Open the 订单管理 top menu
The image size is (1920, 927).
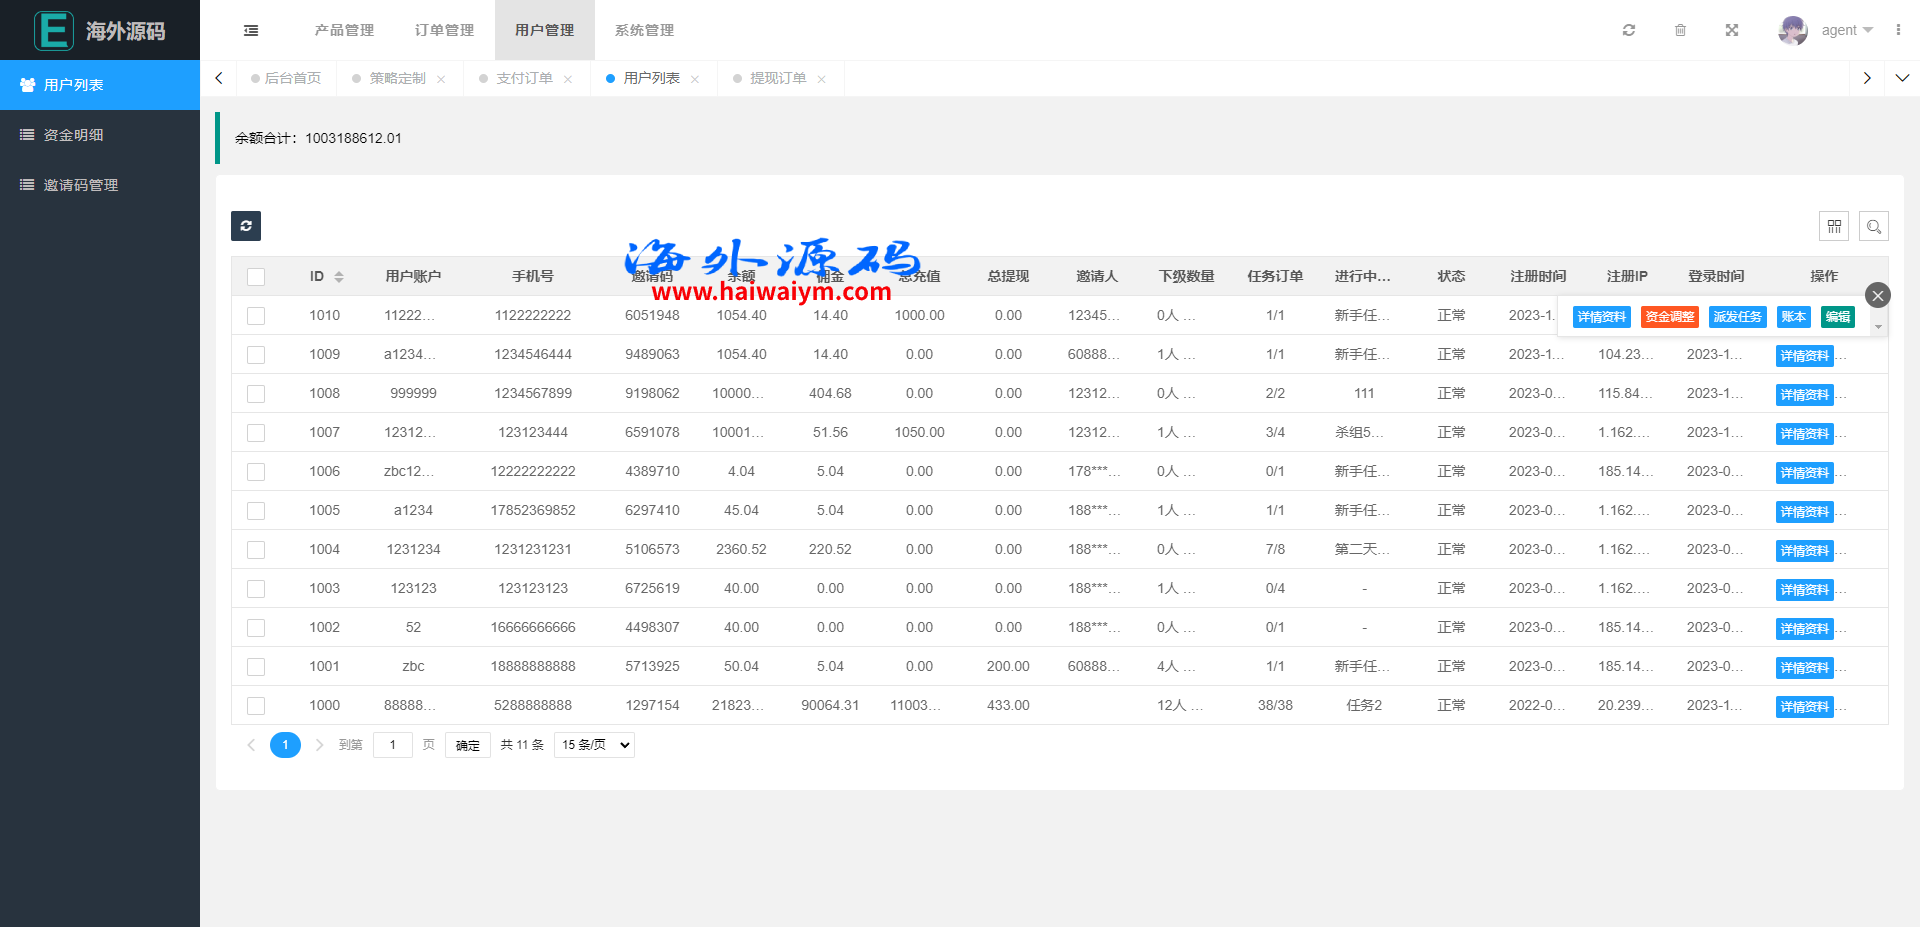(x=444, y=30)
